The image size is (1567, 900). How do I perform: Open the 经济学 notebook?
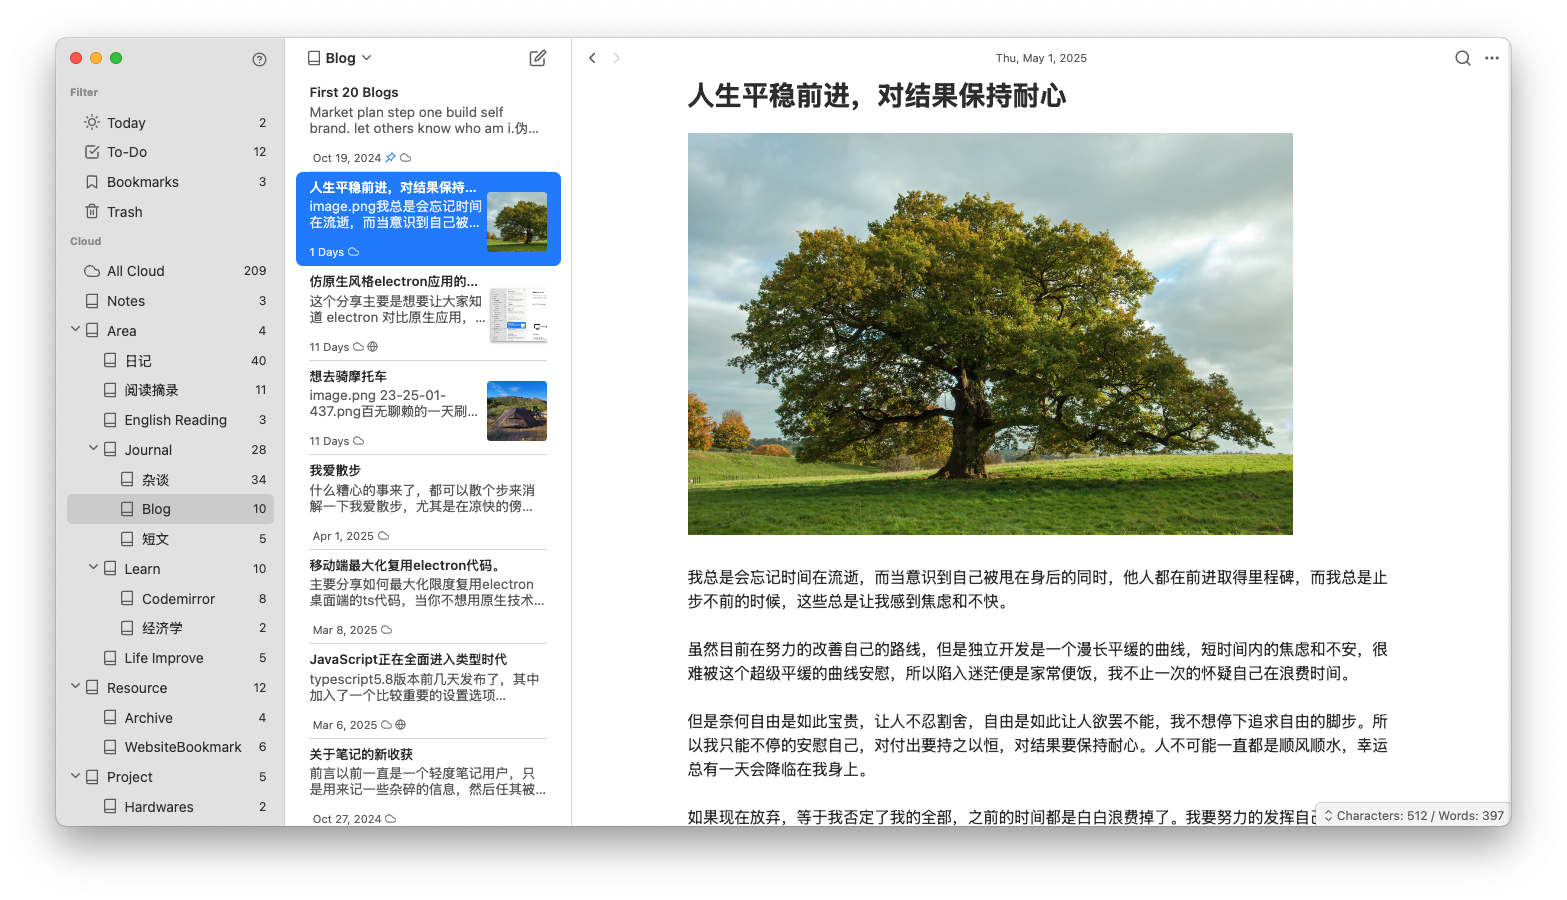[x=170, y=628]
